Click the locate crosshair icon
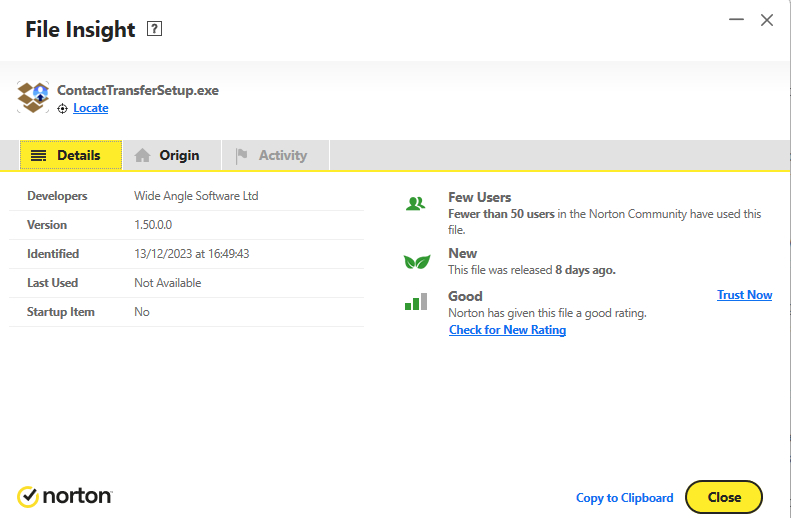Image resolution: width=791 pixels, height=518 pixels. (62, 108)
